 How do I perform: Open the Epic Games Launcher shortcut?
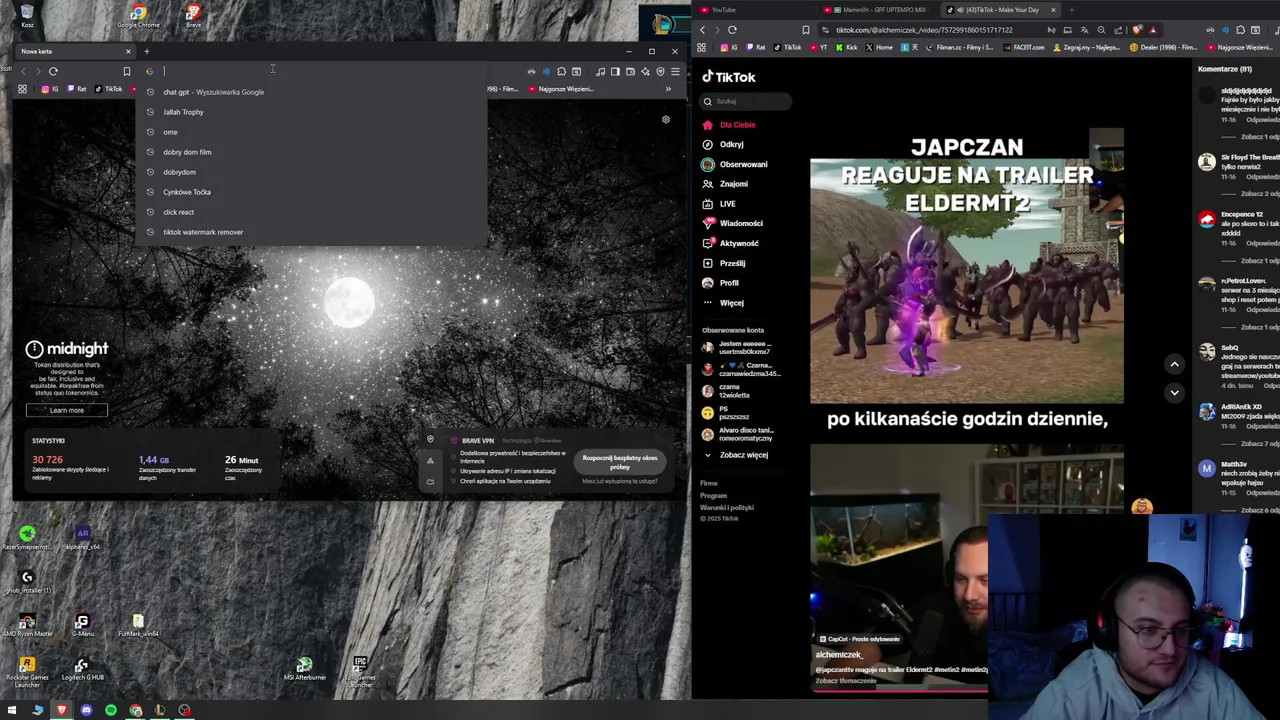pos(360,672)
